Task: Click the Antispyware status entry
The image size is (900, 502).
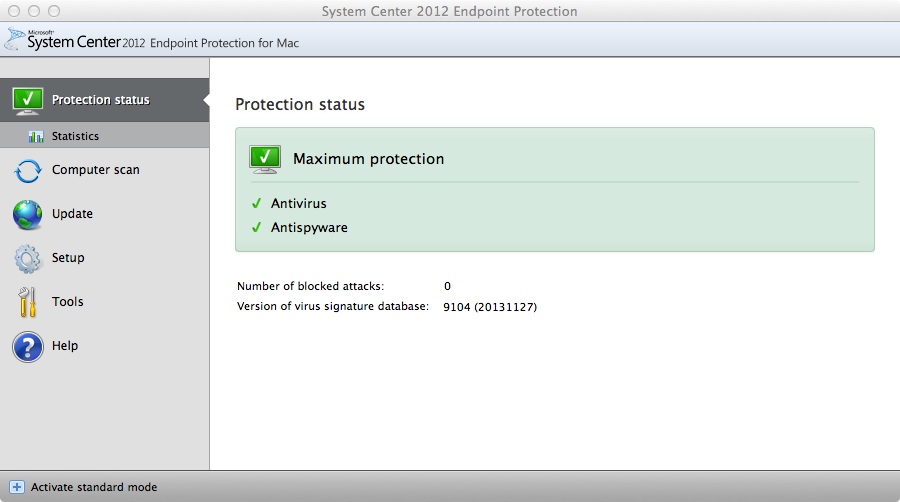Action: [309, 228]
